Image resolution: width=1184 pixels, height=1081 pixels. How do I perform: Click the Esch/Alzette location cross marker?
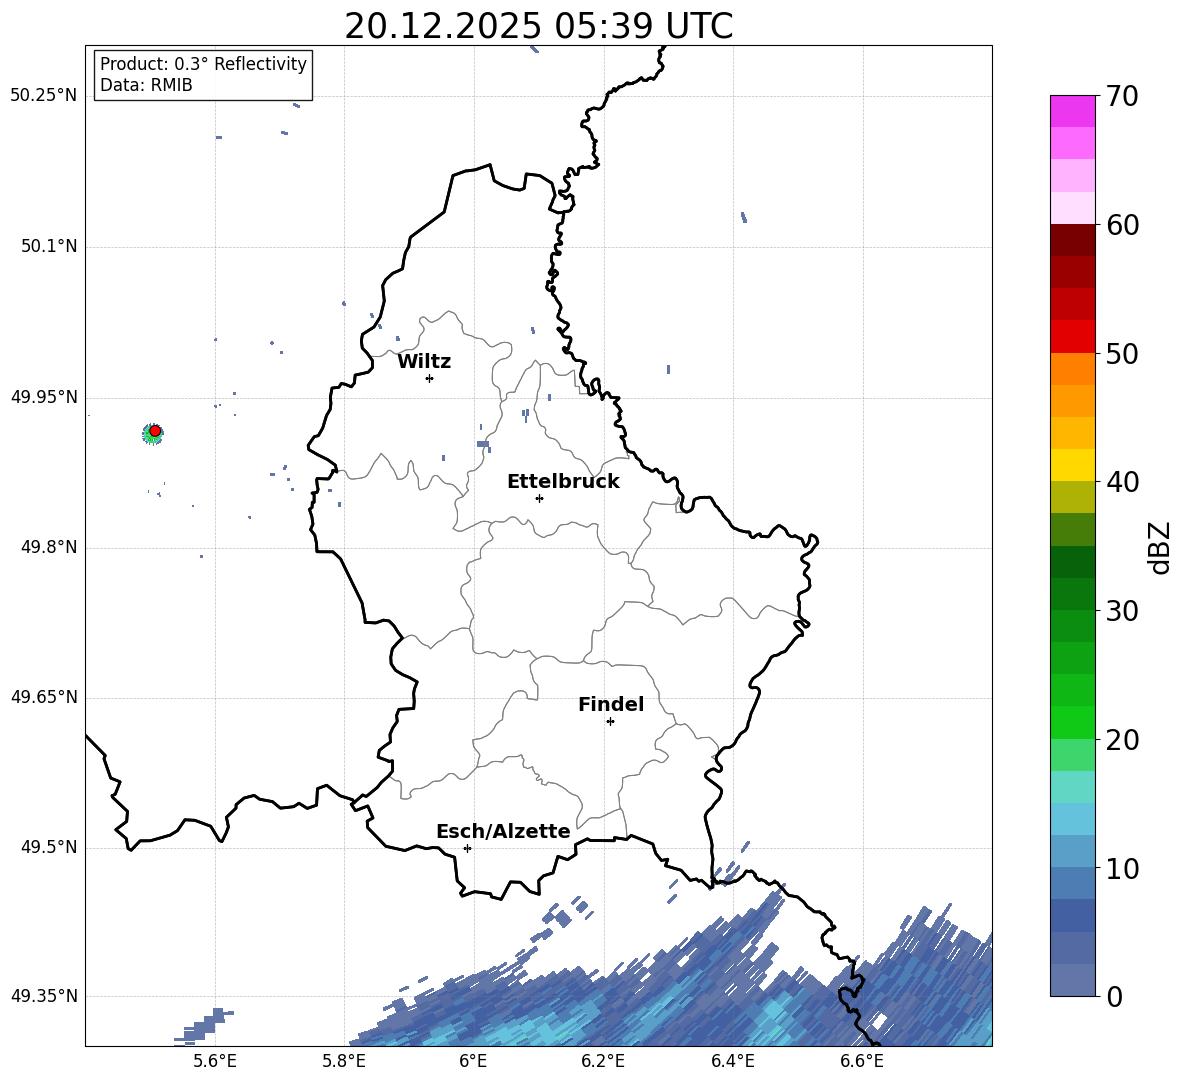(467, 848)
